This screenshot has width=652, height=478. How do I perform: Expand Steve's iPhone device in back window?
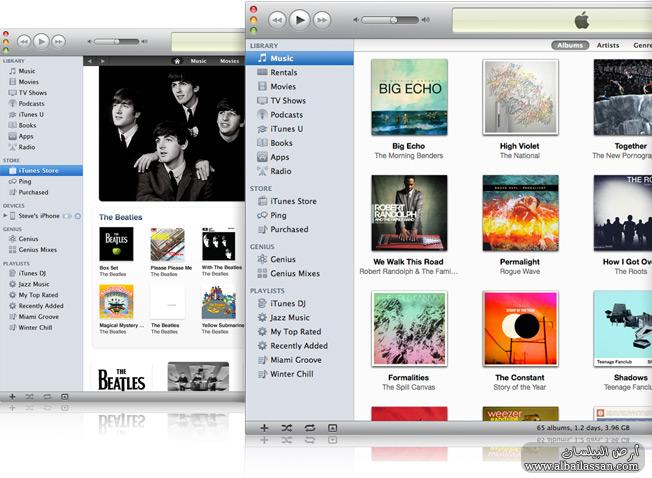(5, 216)
